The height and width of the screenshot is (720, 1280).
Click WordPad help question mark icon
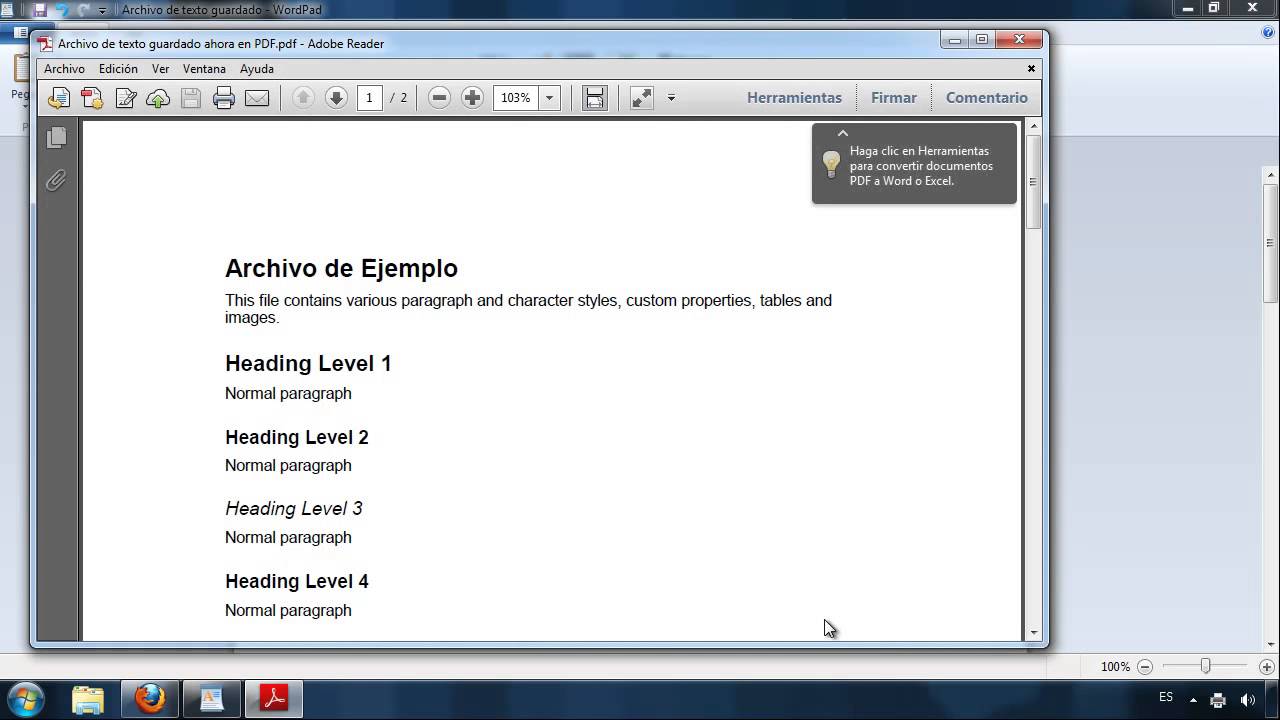click(1268, 32)
